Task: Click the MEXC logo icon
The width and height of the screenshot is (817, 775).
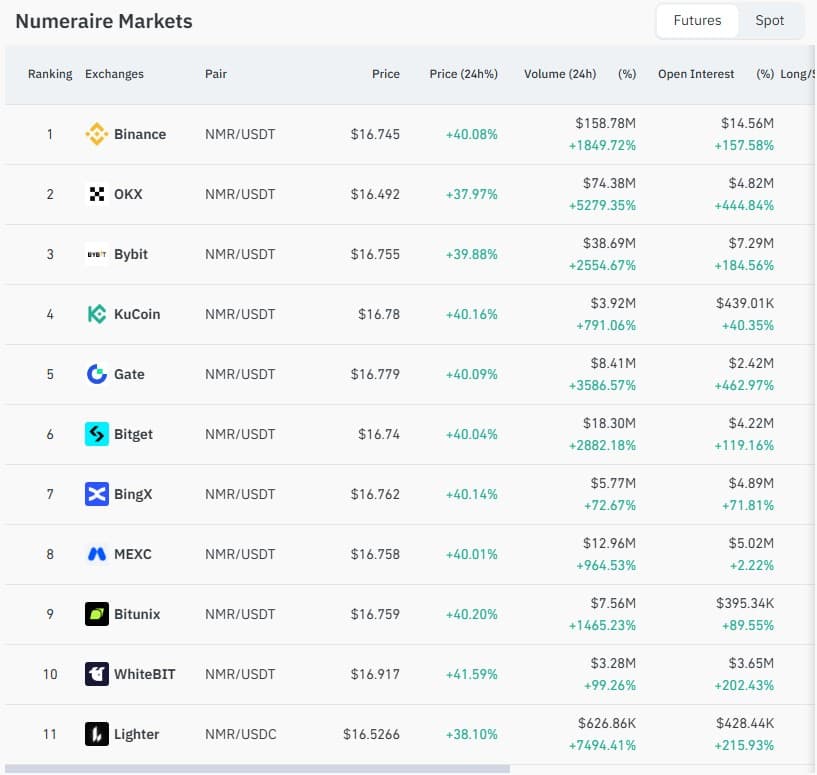Action: [97, 554]
